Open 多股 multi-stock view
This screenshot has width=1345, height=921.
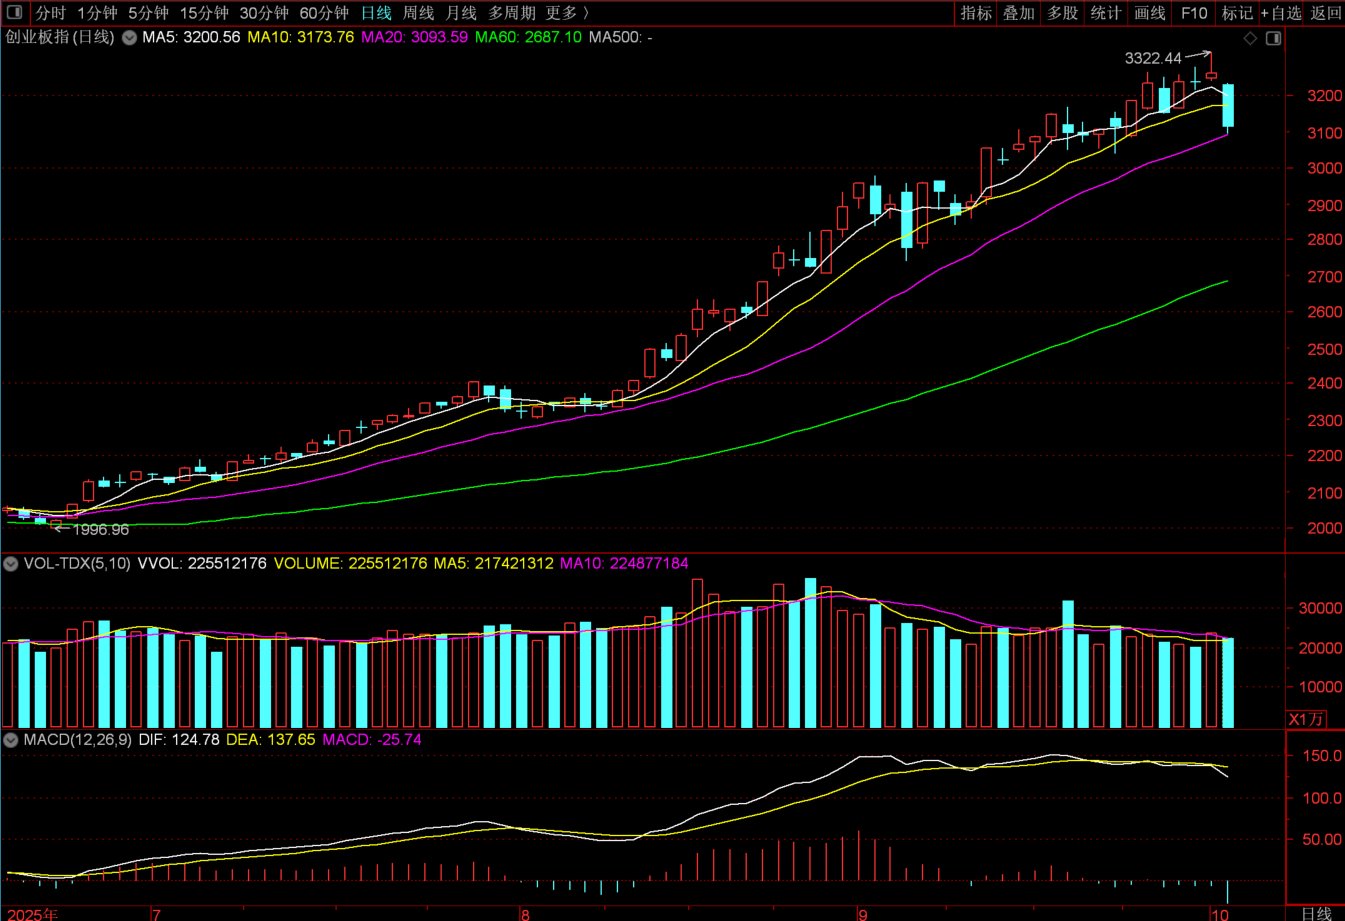1063,13
